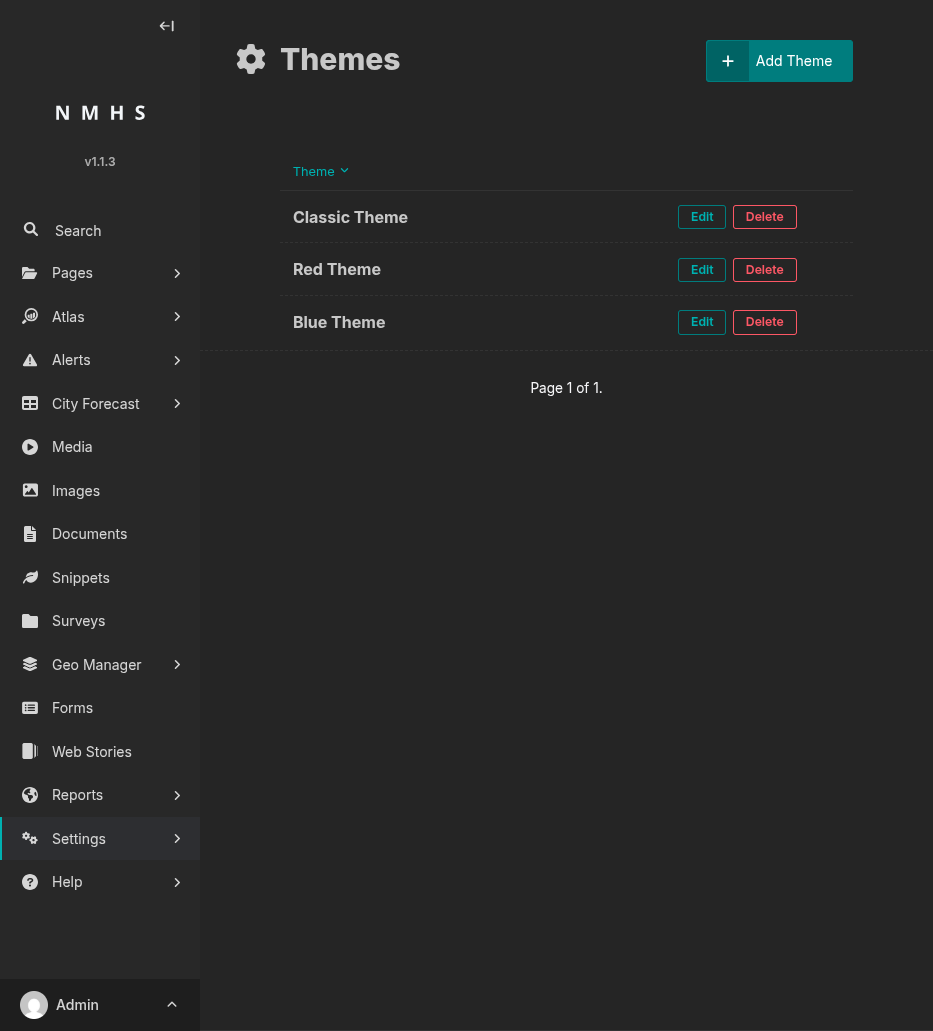This screenshot has height=1031, width=933.
Task: Open the Search menu item
Action: coord(100,231)
